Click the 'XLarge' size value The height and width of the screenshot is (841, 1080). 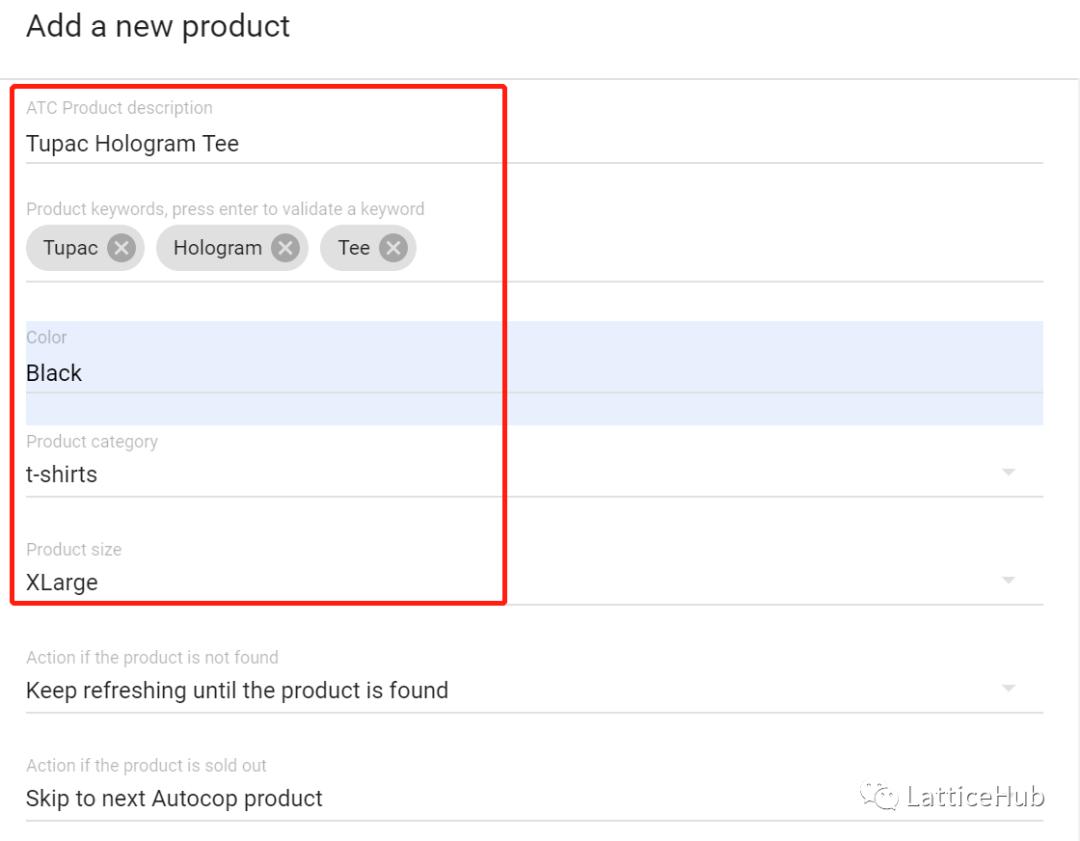pyautogui.click(x=62, y=582)
